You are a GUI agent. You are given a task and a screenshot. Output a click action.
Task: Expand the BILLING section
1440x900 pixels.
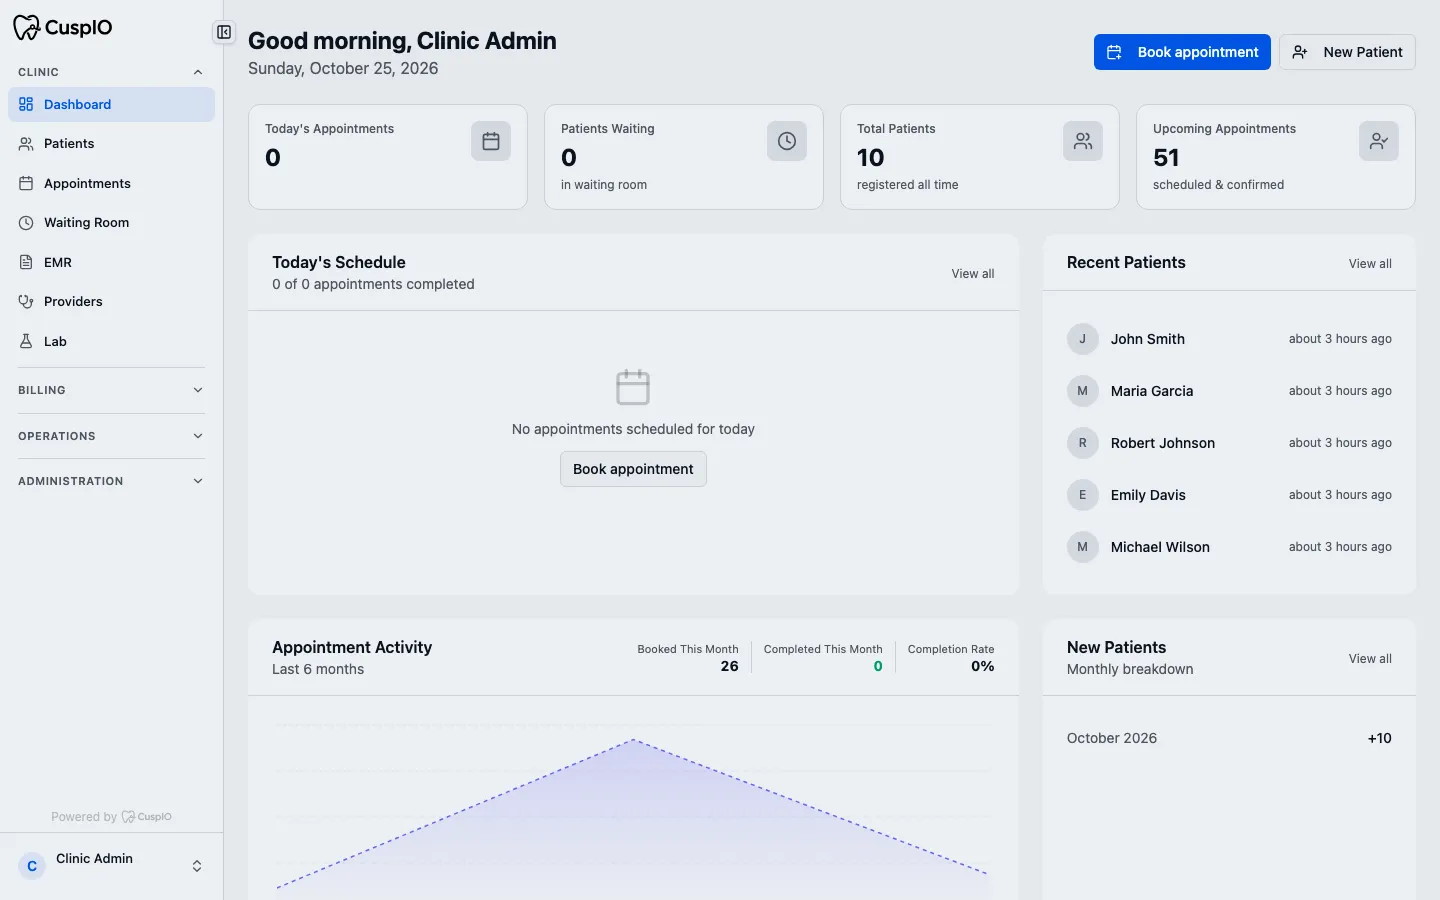111,390
